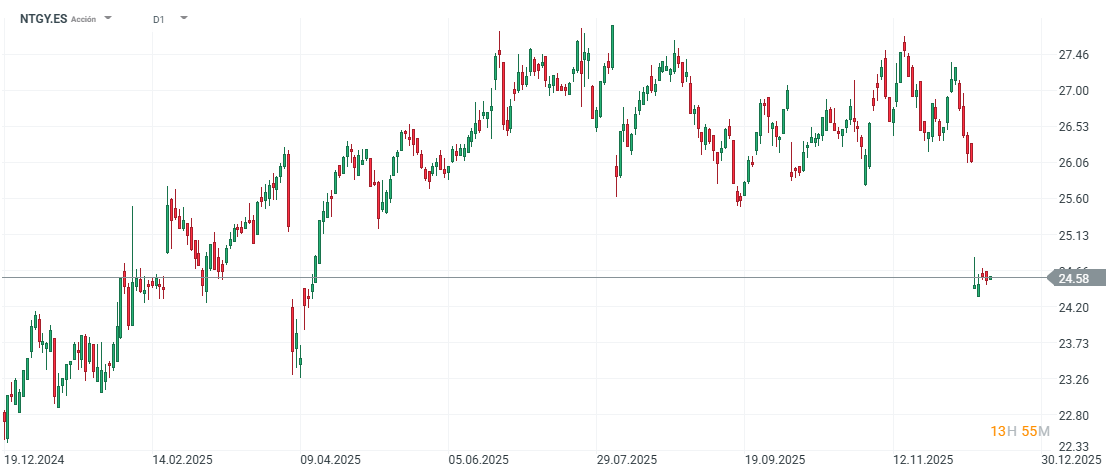Screen dimensions: 1119x476
Task: Select the 14.02.2025 date on time axis
Action: point(183,460)
